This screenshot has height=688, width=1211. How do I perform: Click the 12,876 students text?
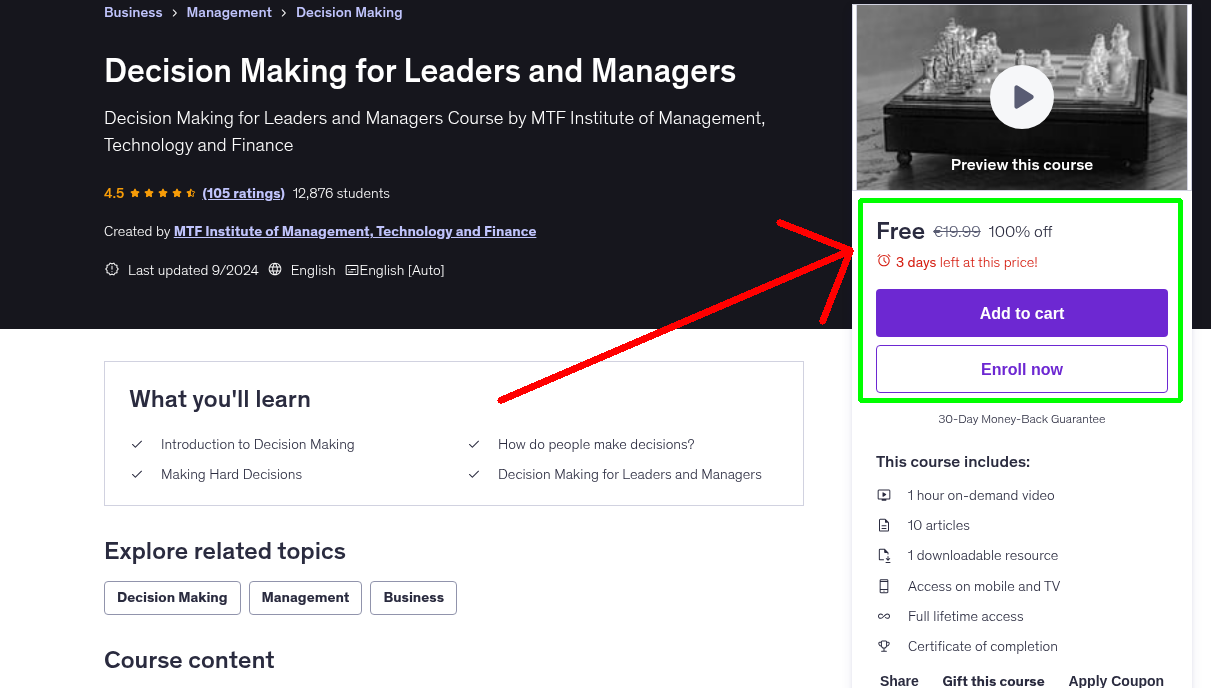341,193
